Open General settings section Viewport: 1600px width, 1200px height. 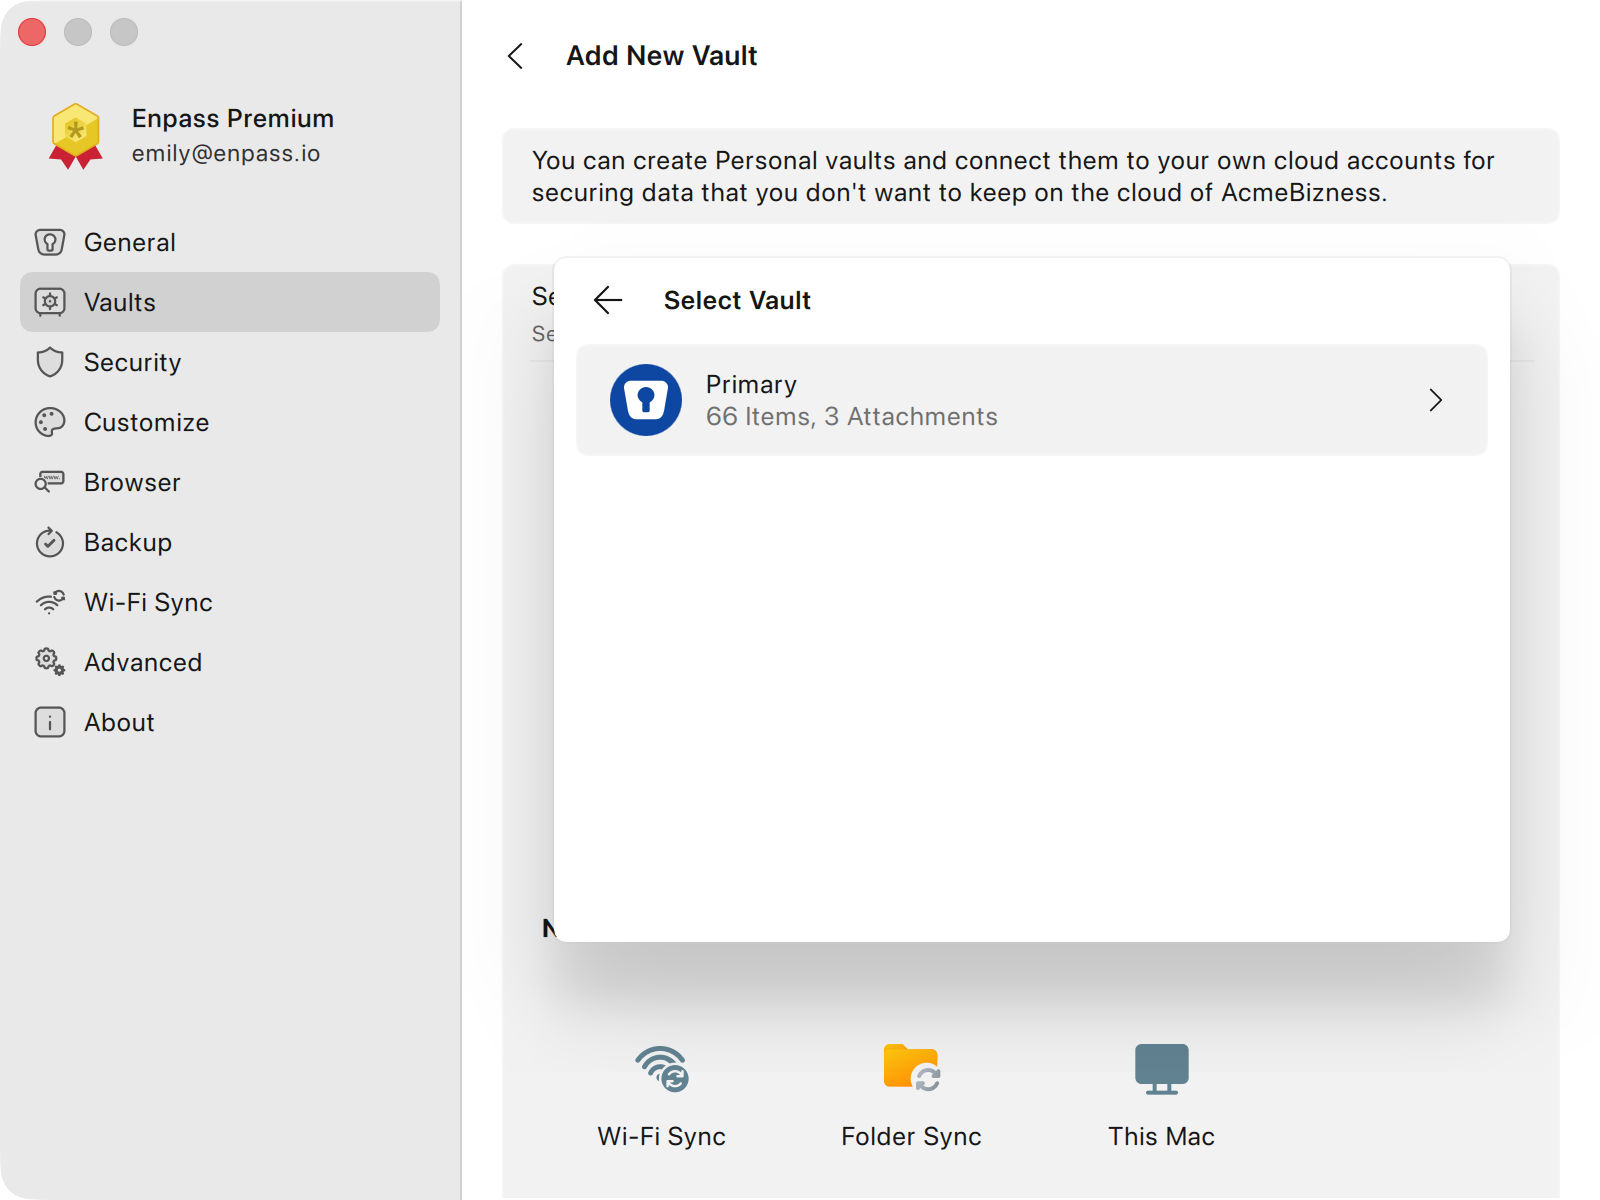pos(230,242)
